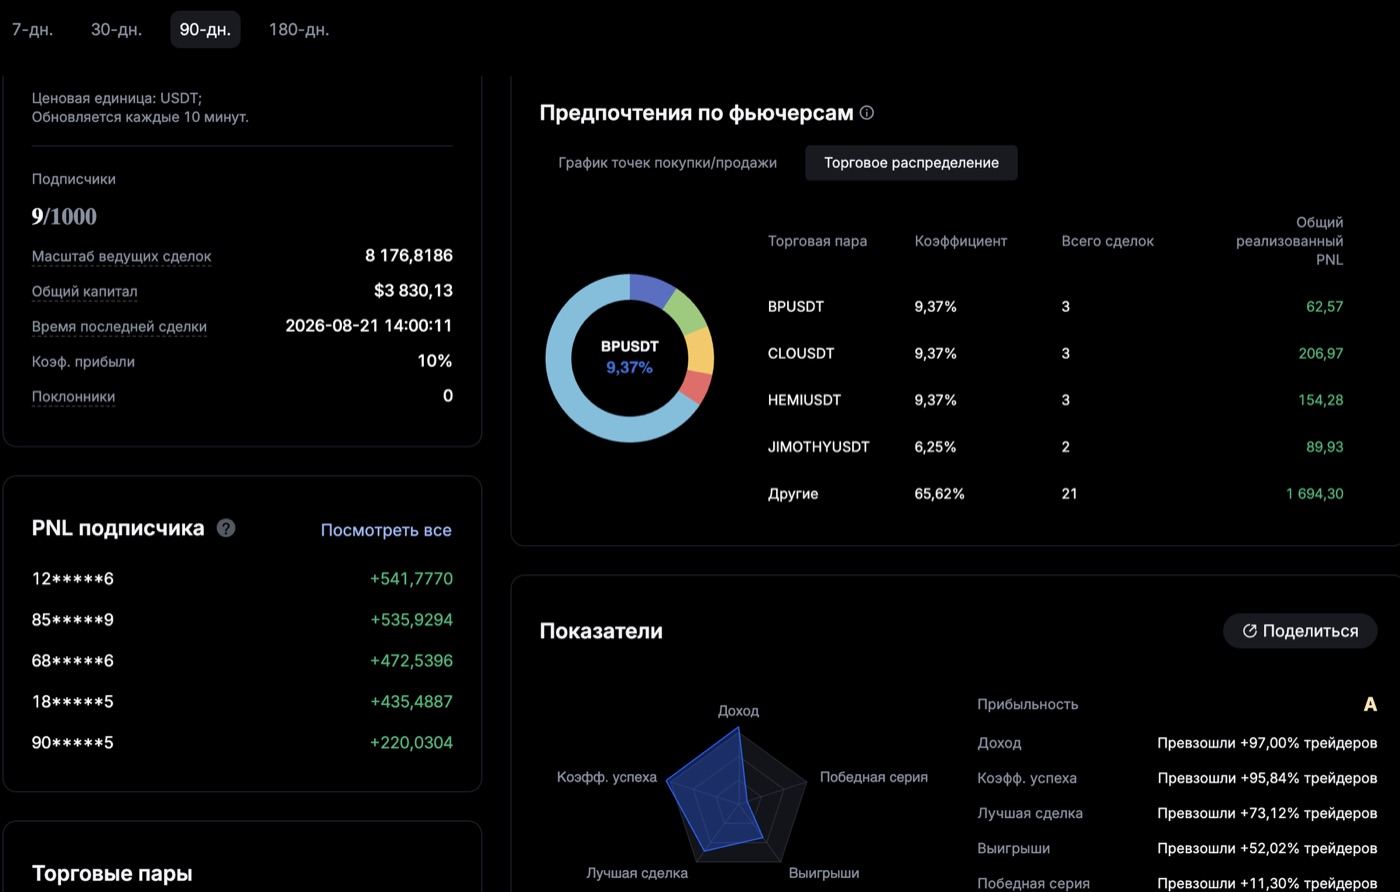Select the 90-дн. period tab
This screenshot has width=1400, height=892.
[x=205, y=29]
